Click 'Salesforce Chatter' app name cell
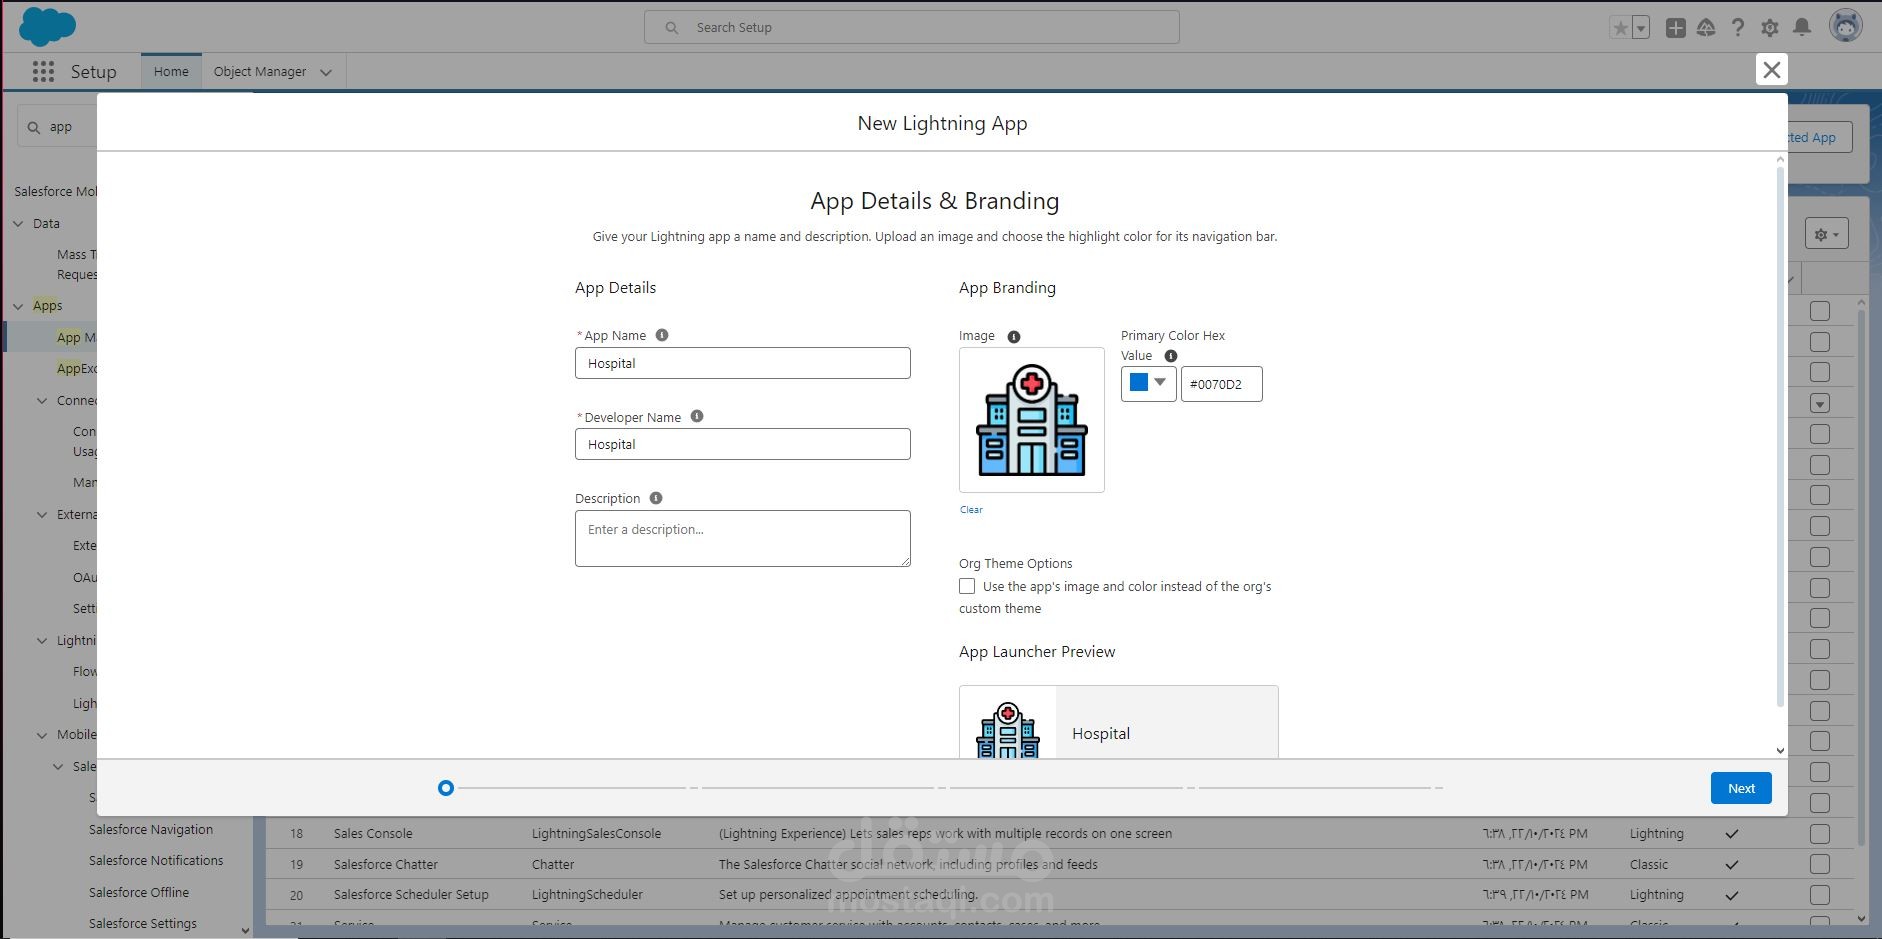The width and height of the screenshot is (1882, 939). pyautogui.click(x=386, y=864)
